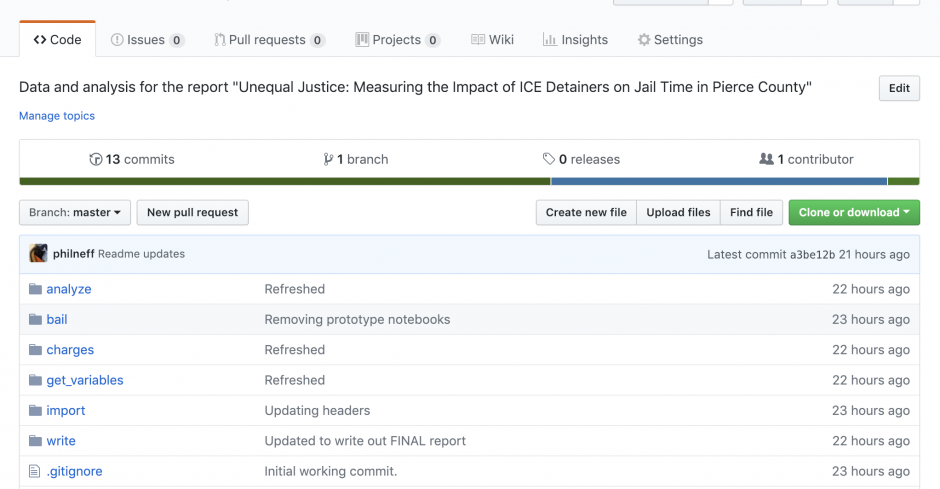Click folder icon beside charges
940x489 pixels.
point(35,350)
